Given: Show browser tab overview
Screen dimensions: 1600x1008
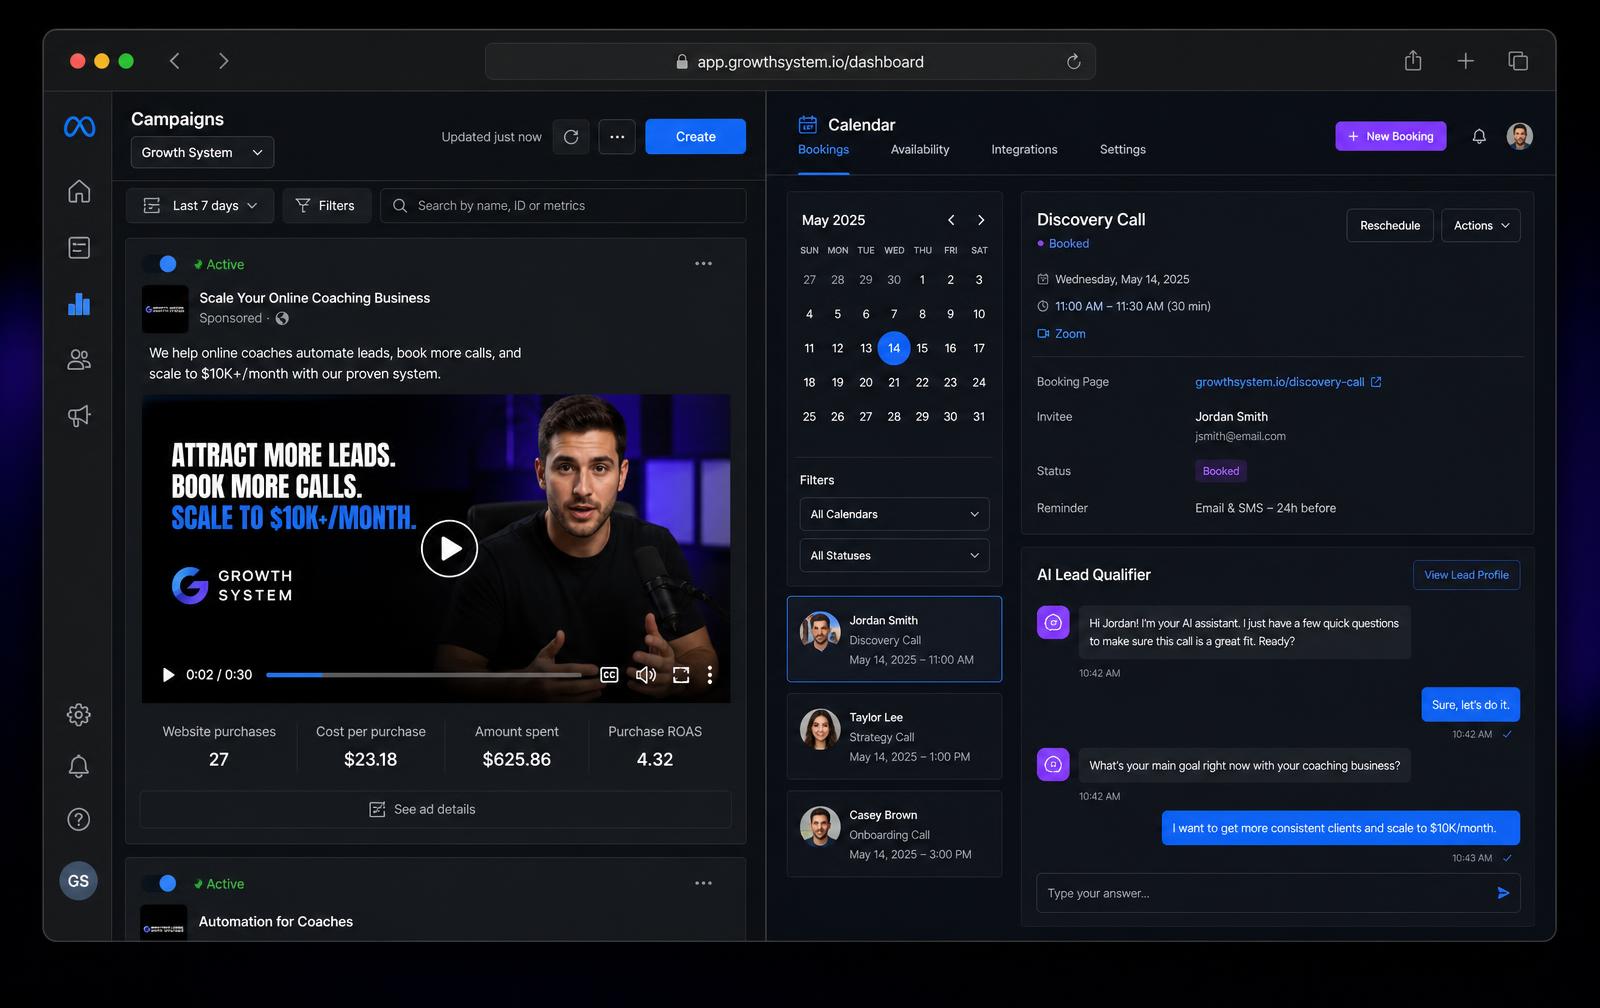Looking at the screenshot, I should [x=1518, y=61].
